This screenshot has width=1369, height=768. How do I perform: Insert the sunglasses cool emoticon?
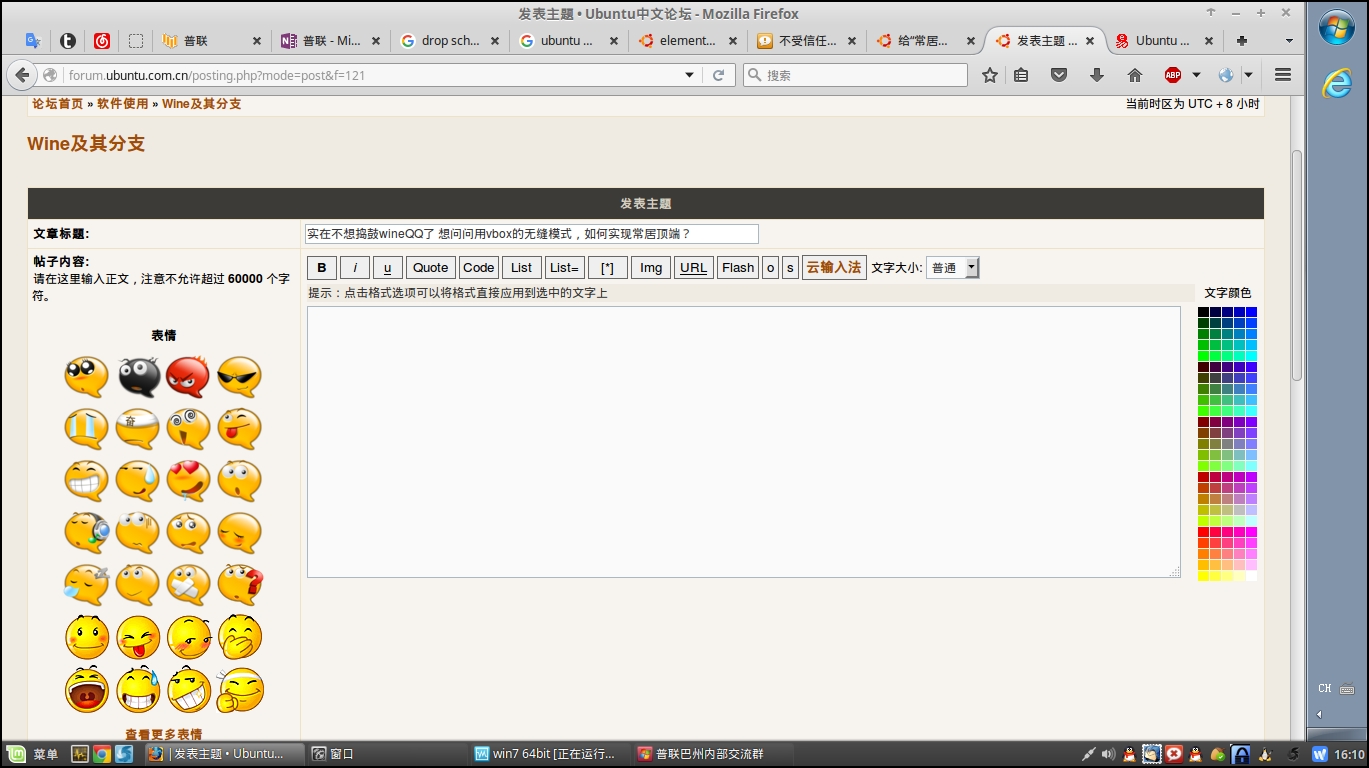[x=239, y=377]
